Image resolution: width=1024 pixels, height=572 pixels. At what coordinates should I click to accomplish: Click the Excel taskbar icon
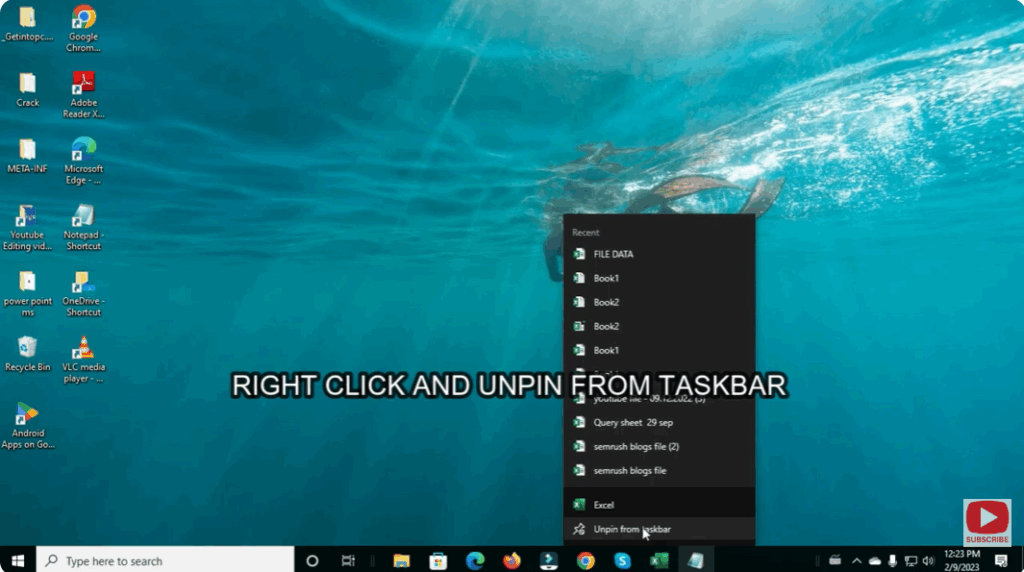[x=659, y=560]
